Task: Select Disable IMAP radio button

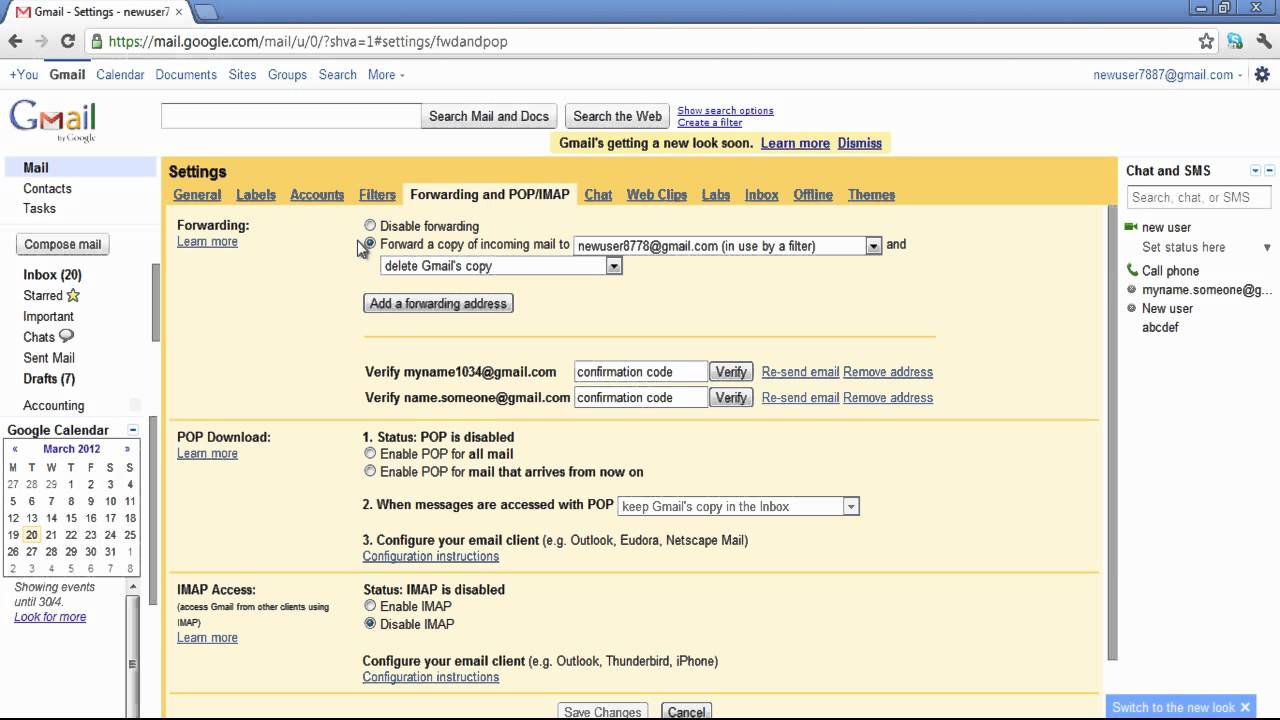Action: coord(370,624)
